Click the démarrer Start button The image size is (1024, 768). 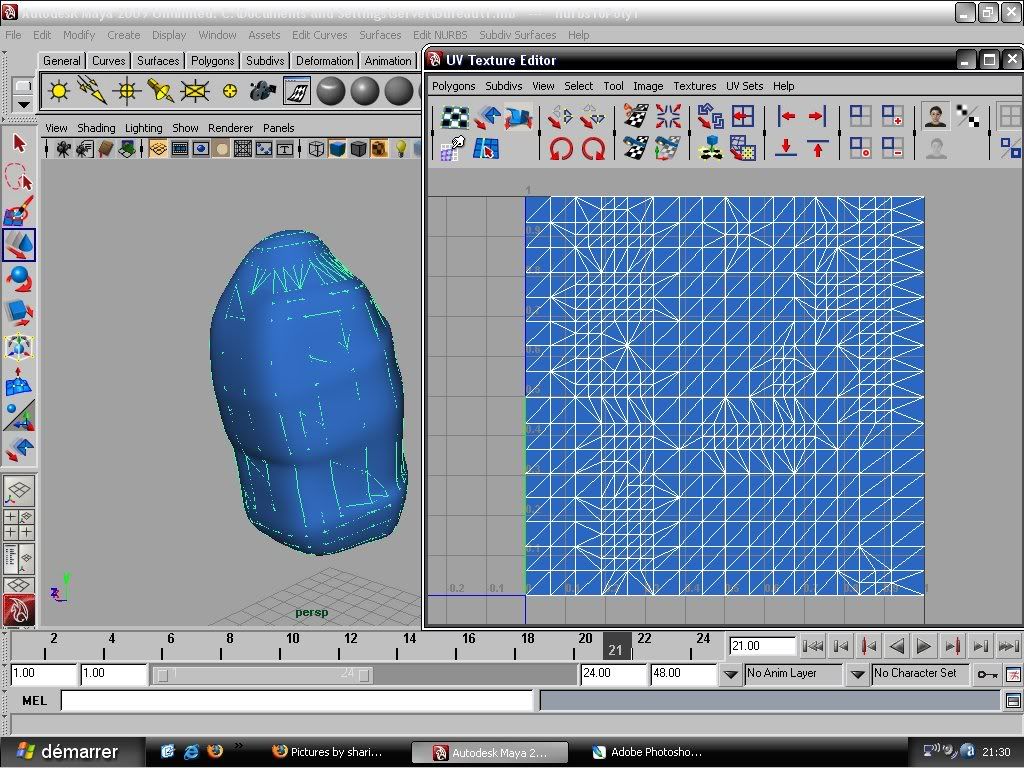coord(68,751)
